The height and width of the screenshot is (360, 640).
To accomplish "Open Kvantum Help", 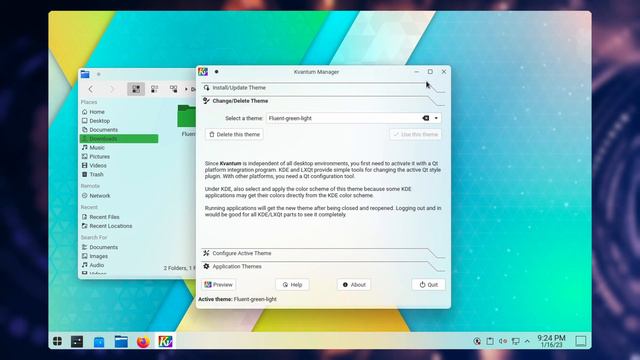I will pos(292,285).
